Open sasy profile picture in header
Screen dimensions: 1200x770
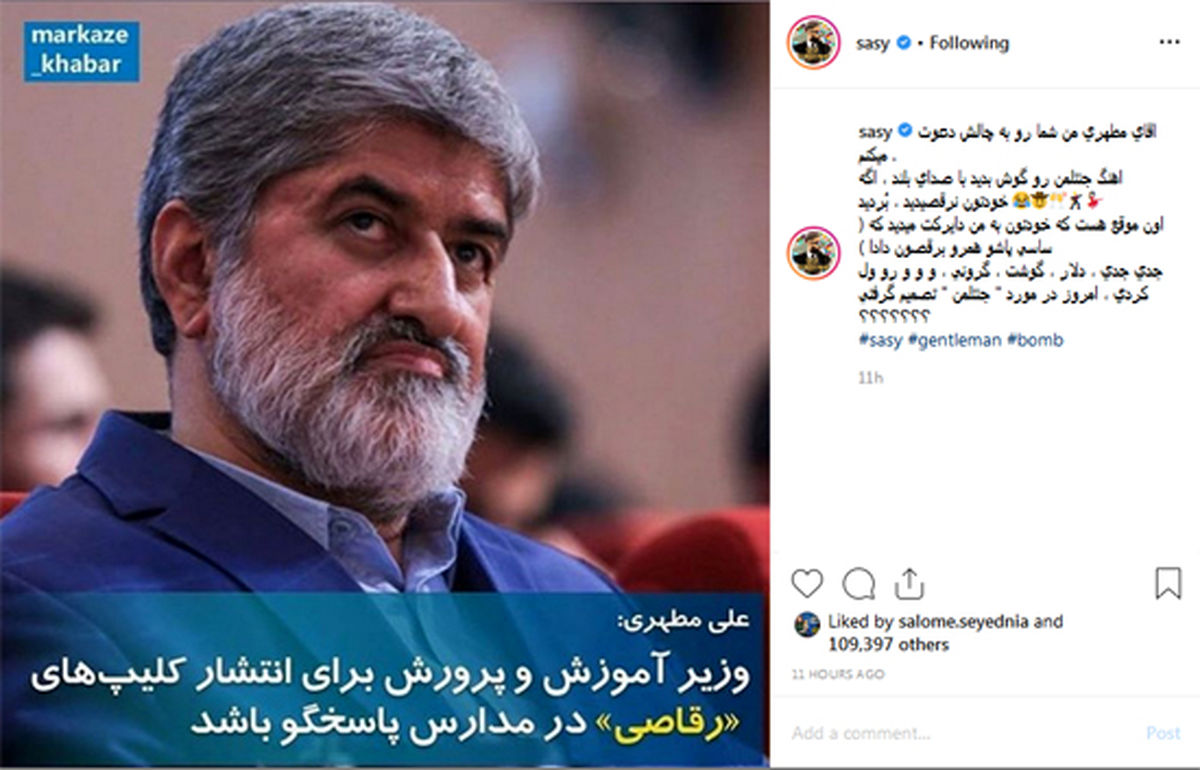pos(813,43)
